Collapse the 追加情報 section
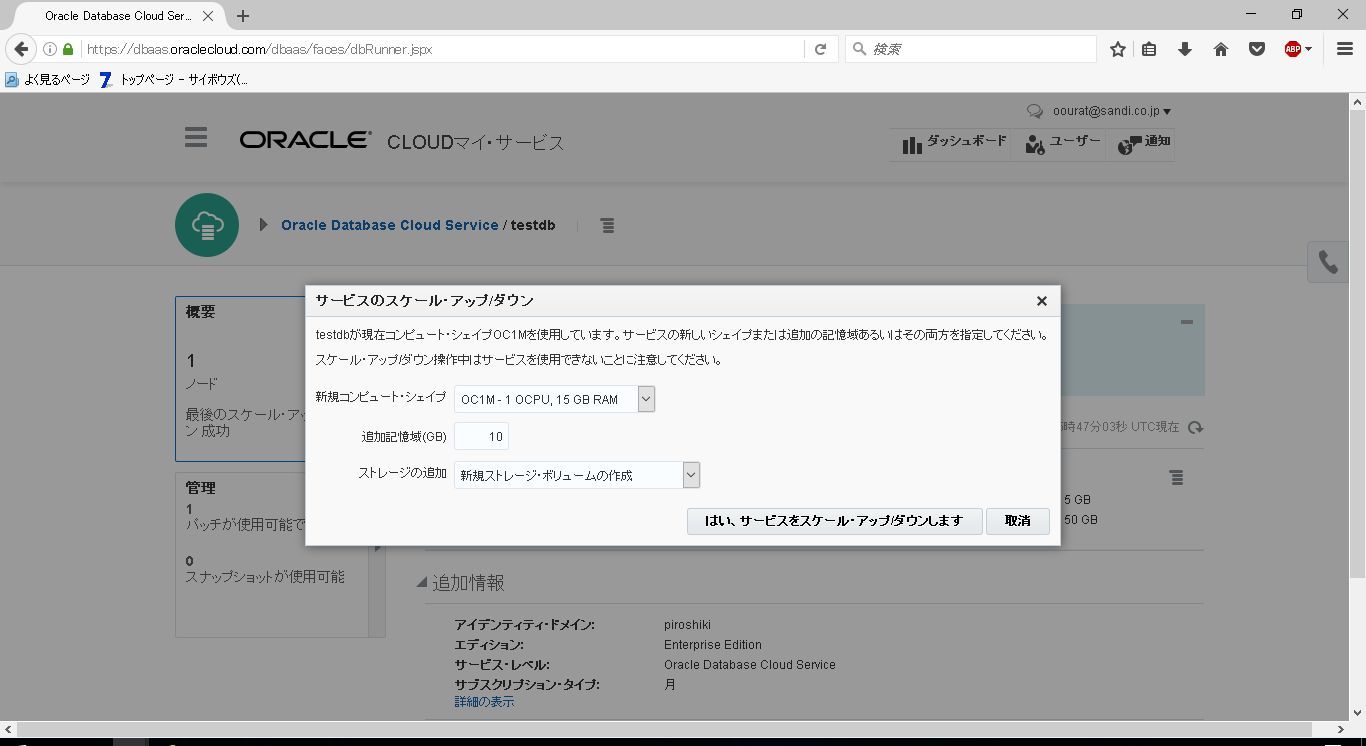1366x746 pixels. tap(422, 583)
